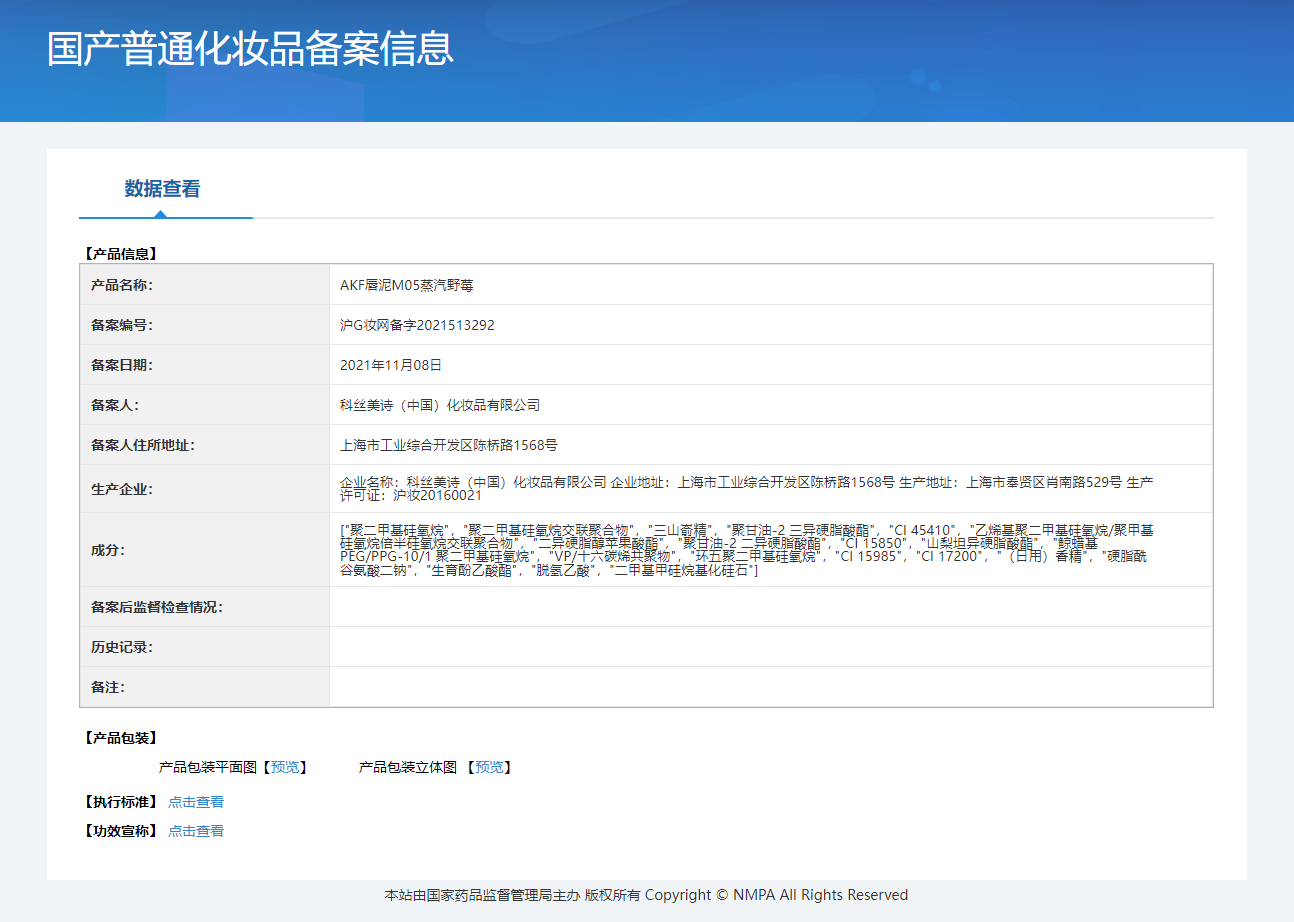
Task: Click the 【执行标准】 label
Action: pos(120,802)
